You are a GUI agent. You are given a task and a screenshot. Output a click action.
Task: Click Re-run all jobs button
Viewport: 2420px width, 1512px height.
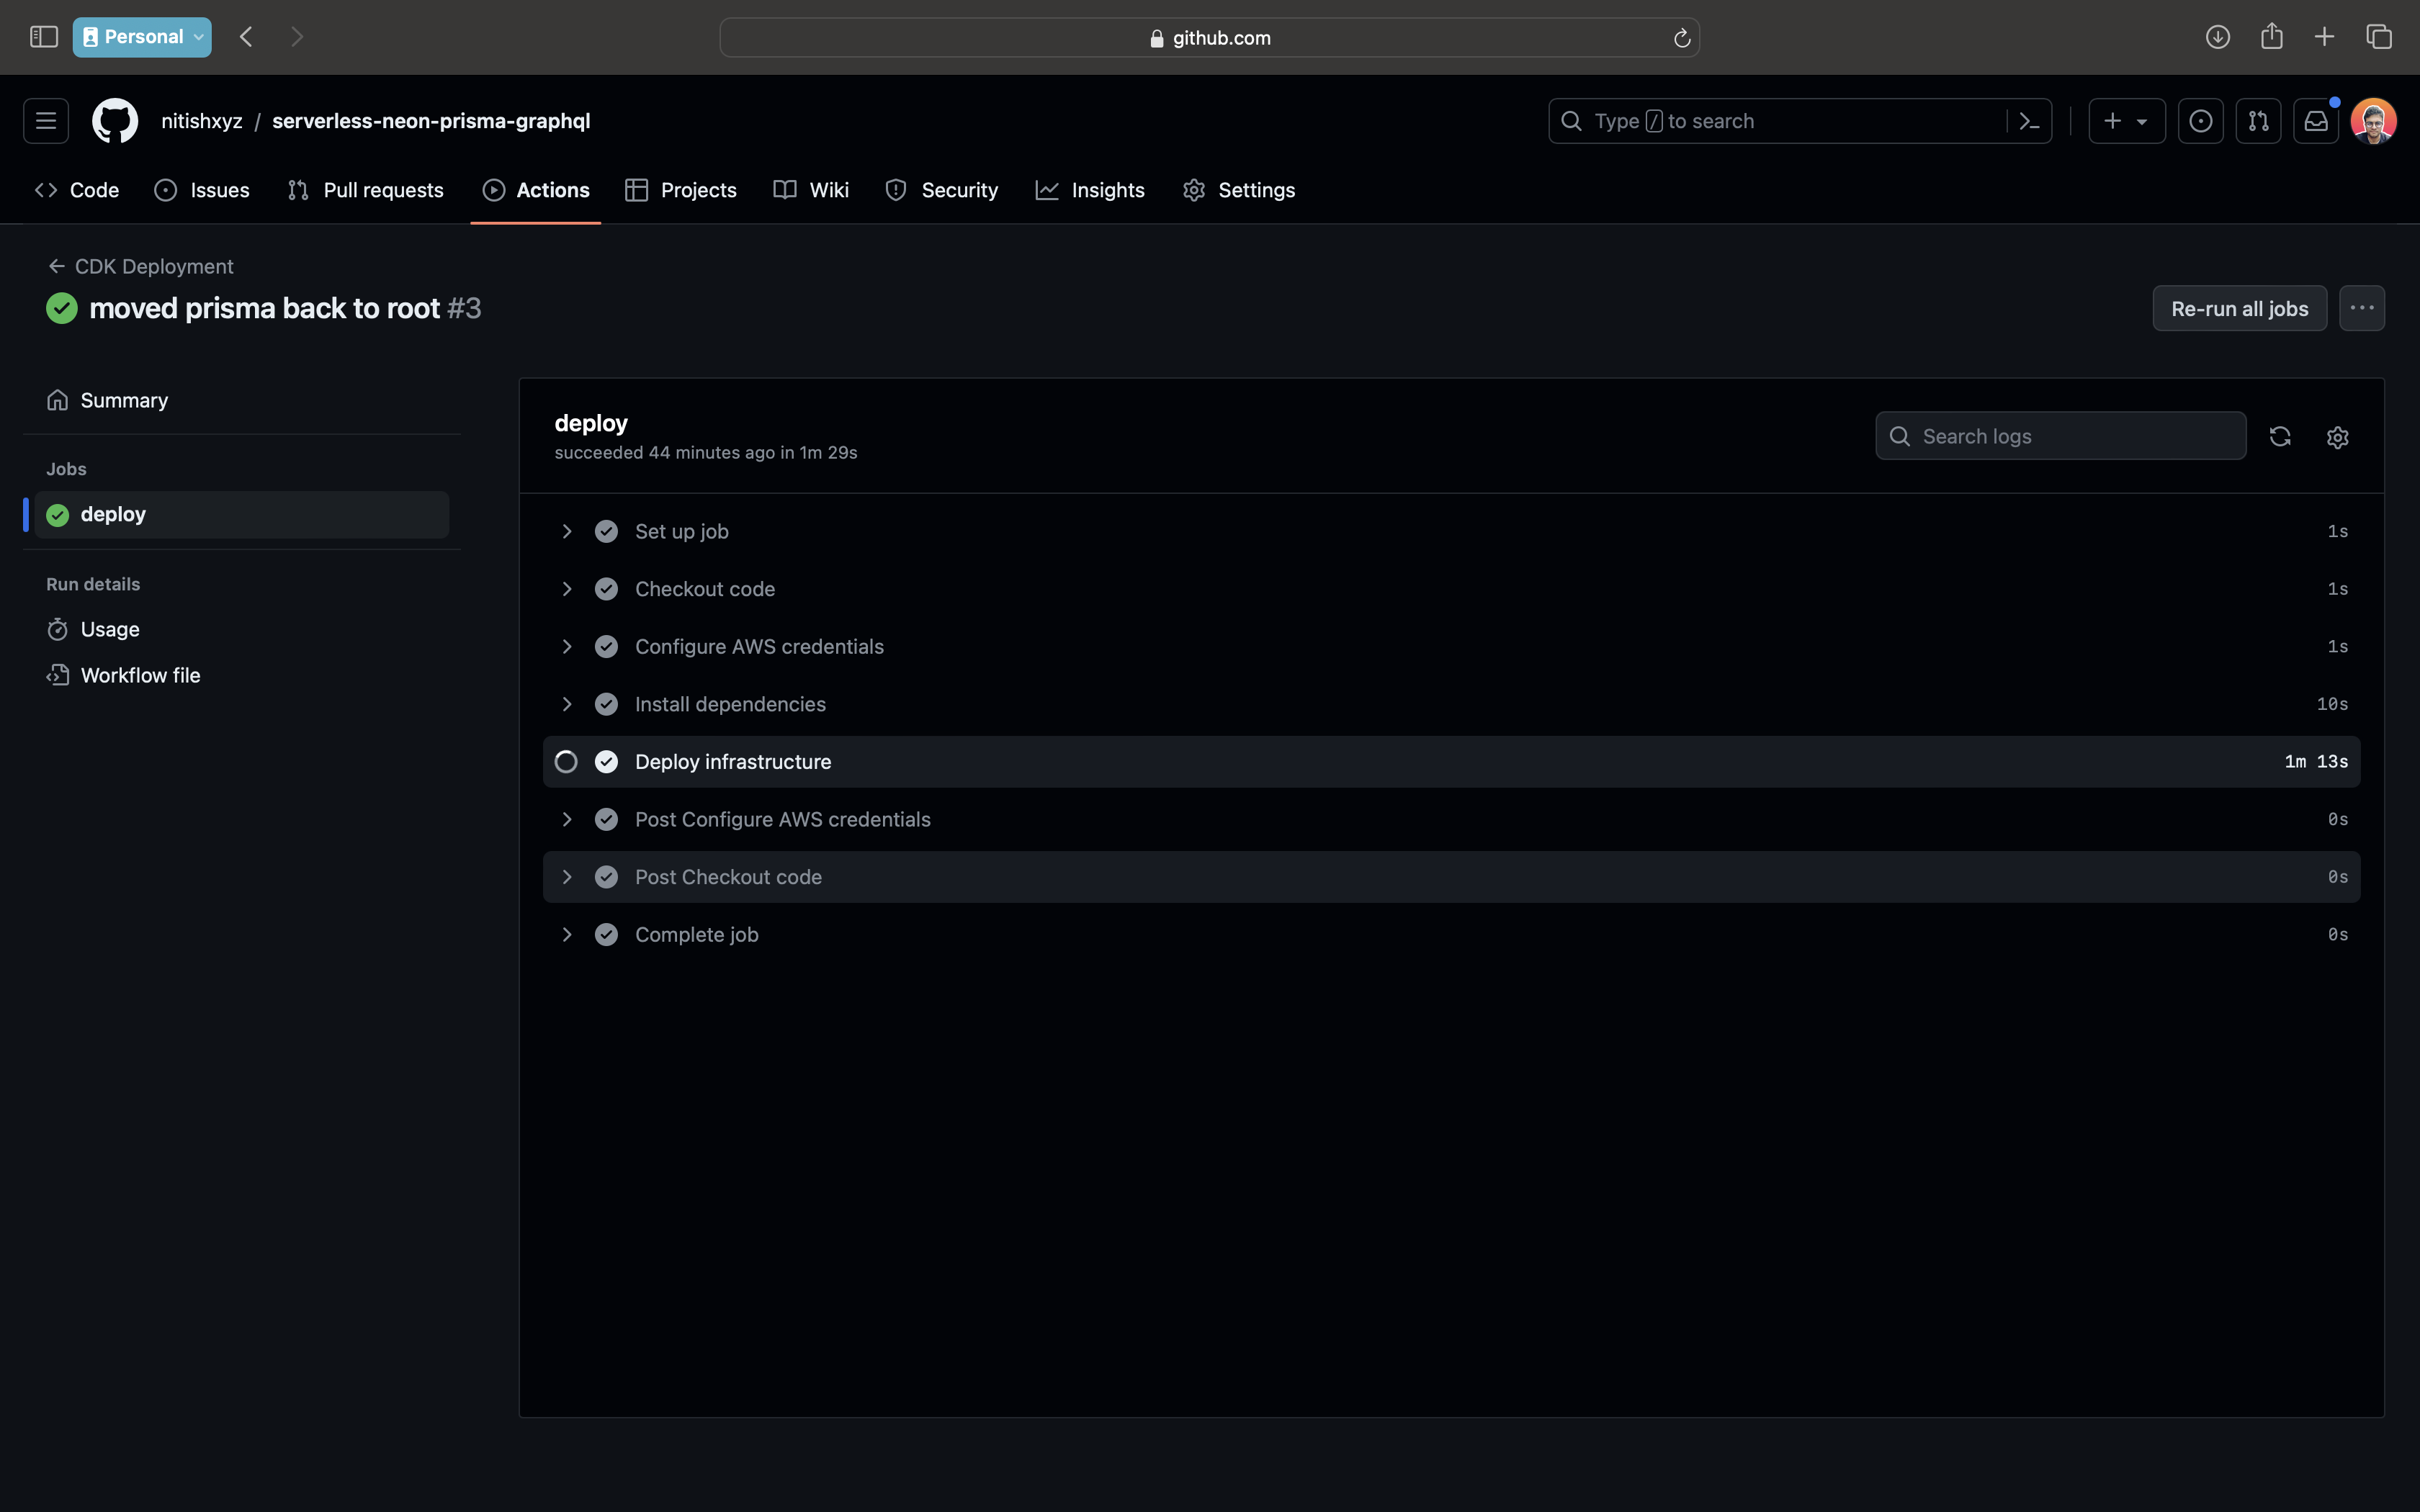pos(2239,308)
